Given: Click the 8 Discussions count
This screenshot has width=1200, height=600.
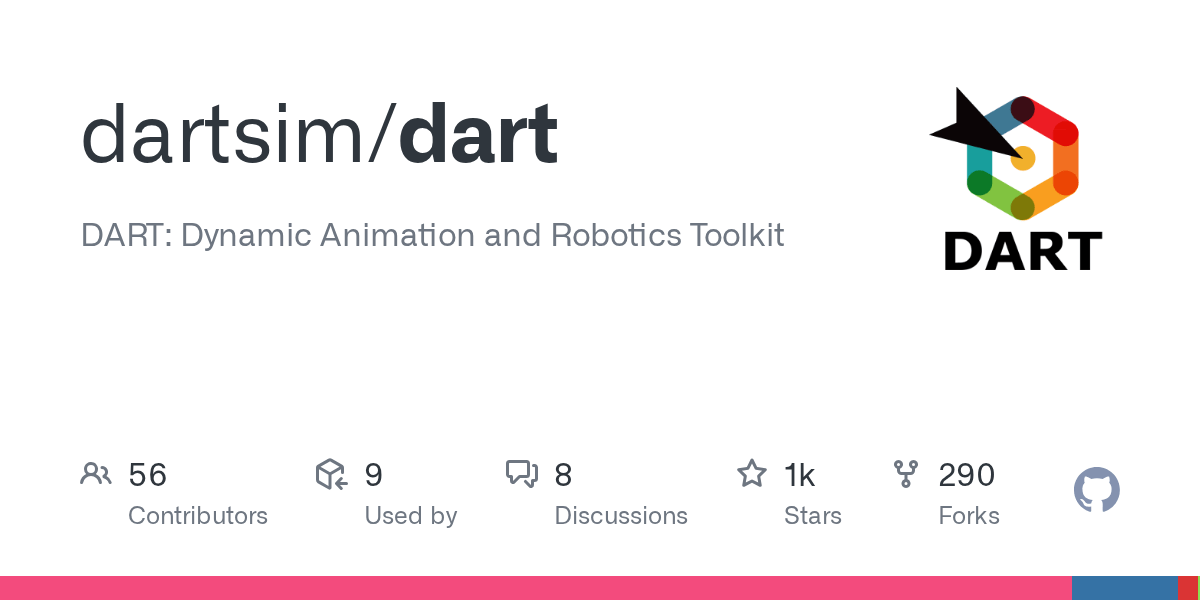Looking at the screenshot, I should click(x=563, y=474).
